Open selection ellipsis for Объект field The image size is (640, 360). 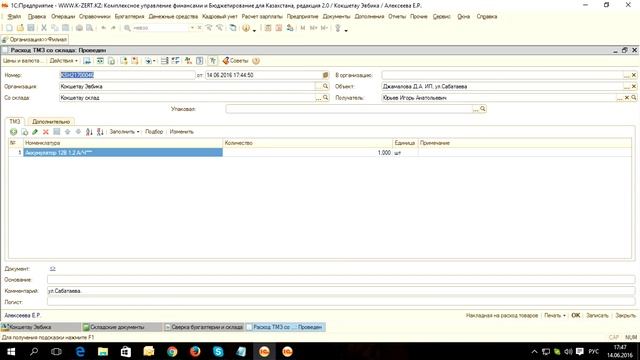coord(627,87)
